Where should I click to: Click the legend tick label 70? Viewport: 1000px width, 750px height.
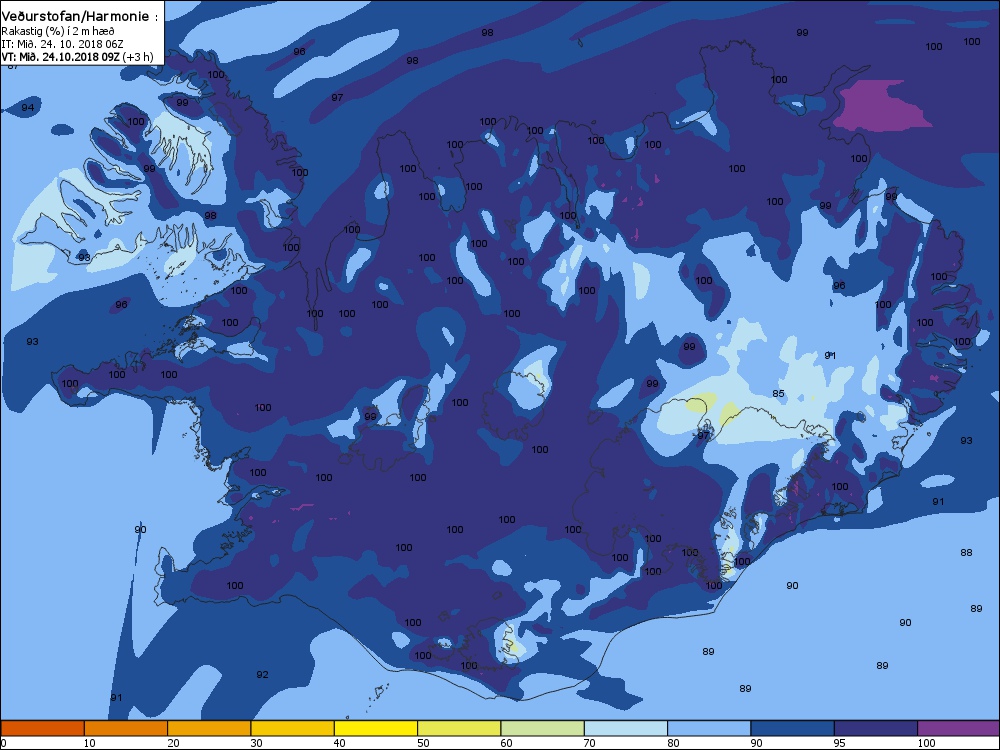point(589,743)
